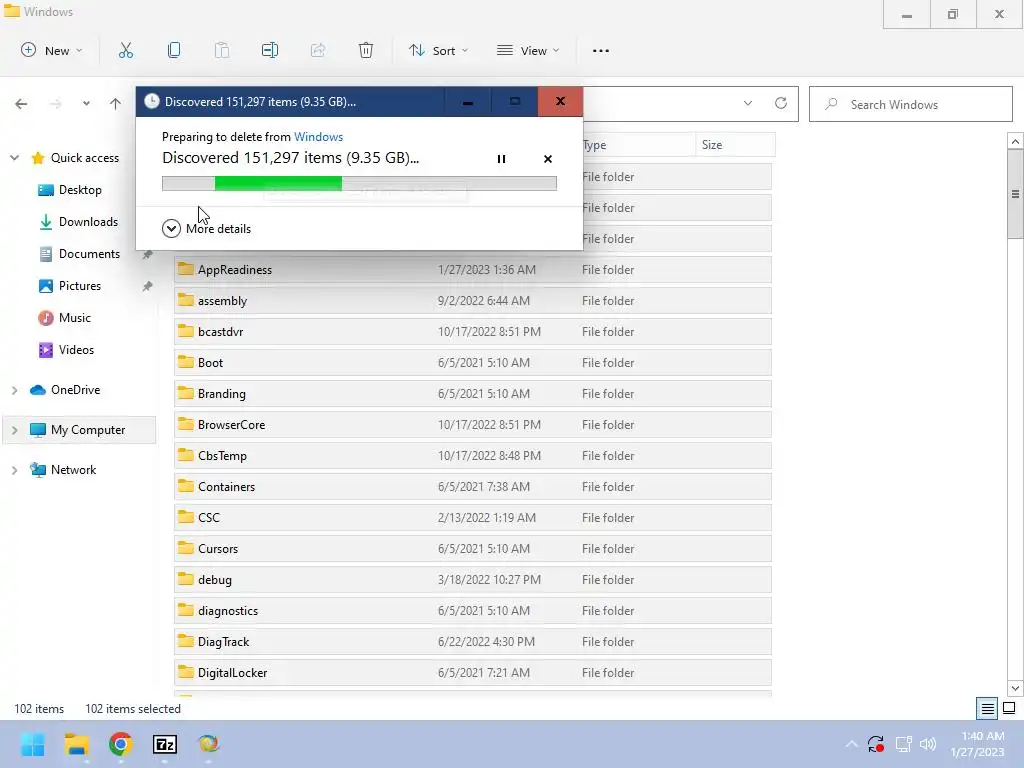Select the BrowserCore folder
1024x768 pixels.
pyautogui.click(x=473, y=424)
